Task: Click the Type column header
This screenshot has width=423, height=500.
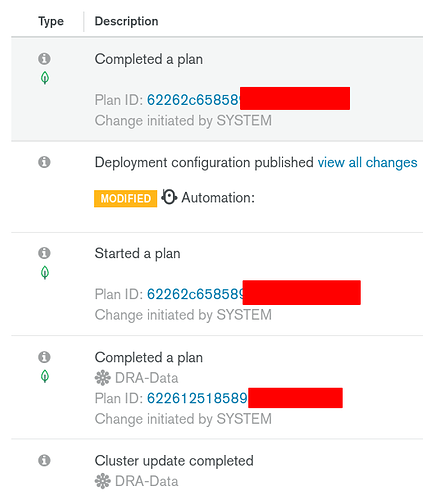Action: coord(51,21)
